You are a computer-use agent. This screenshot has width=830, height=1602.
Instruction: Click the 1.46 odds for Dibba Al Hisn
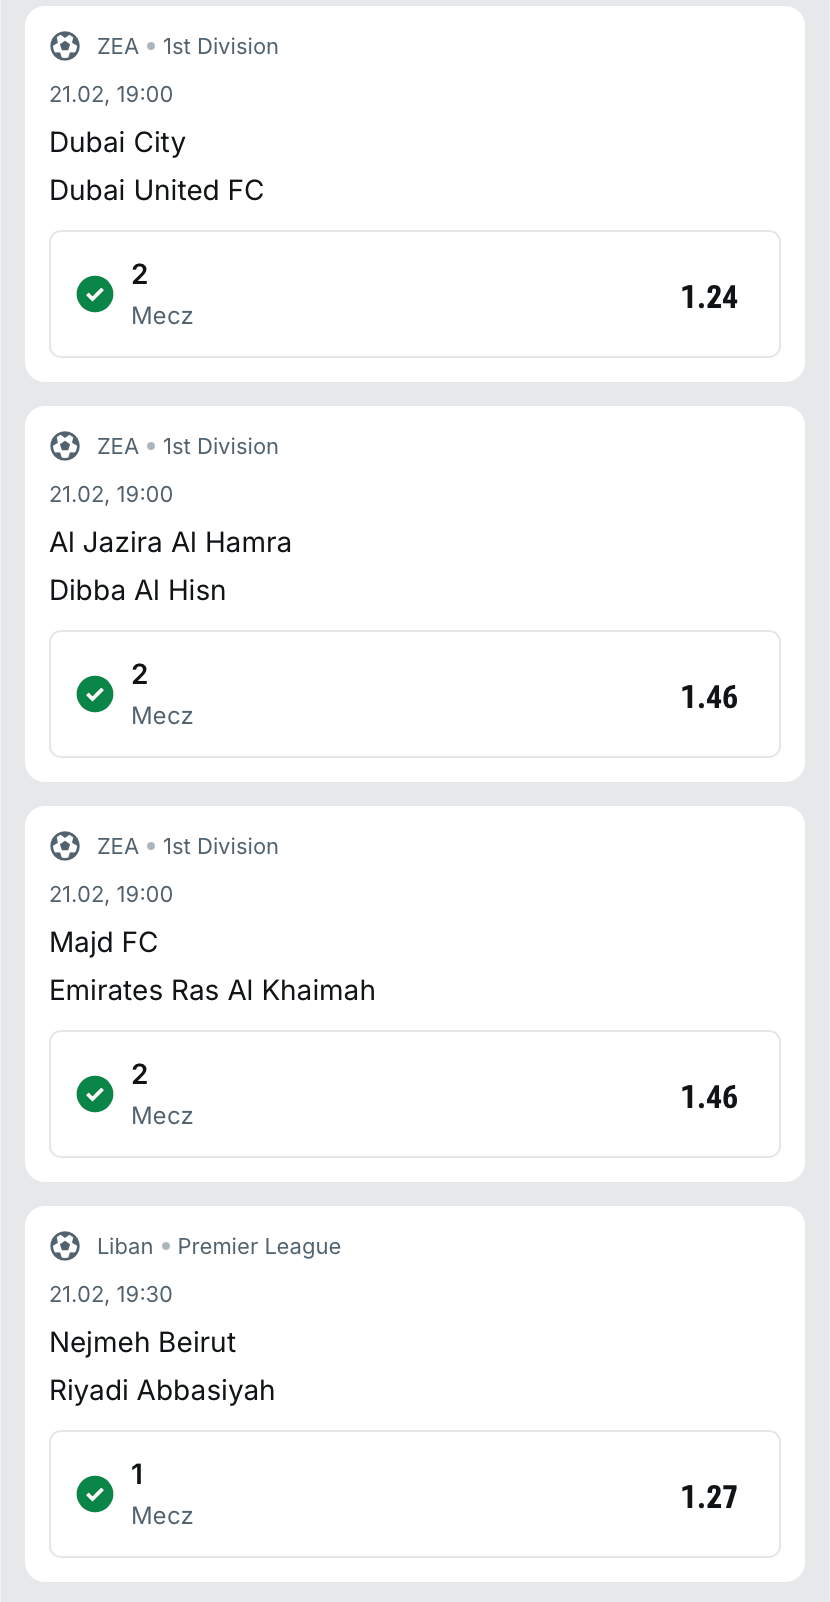tap(709, 697)
